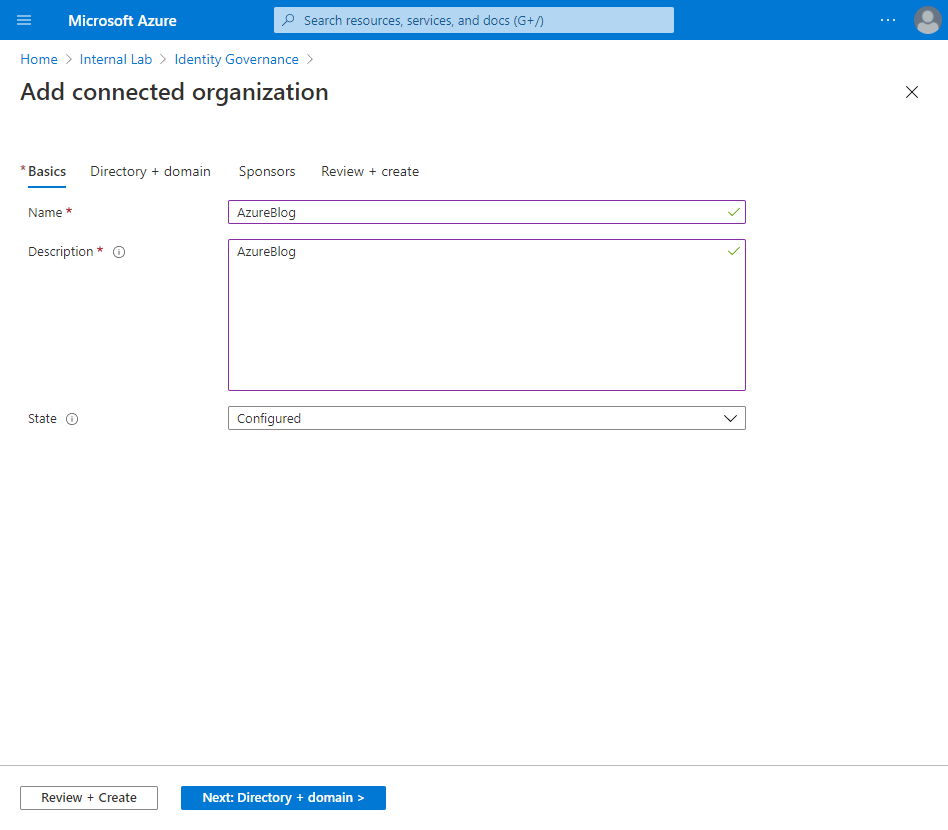Click the Microsoft Azure logo
The image size is (948, 830).
click(x=121, y=20)
